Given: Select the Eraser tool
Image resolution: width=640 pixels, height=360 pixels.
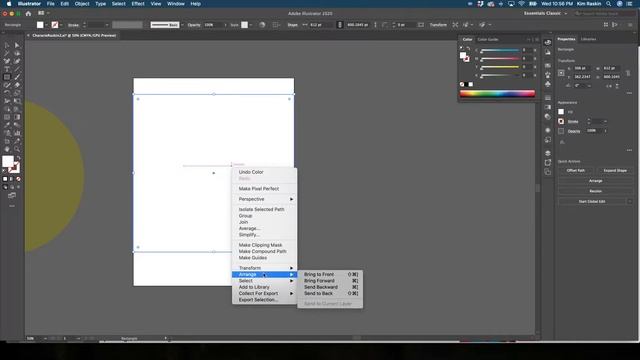Looking at the screenshot, I should point(17,85).
